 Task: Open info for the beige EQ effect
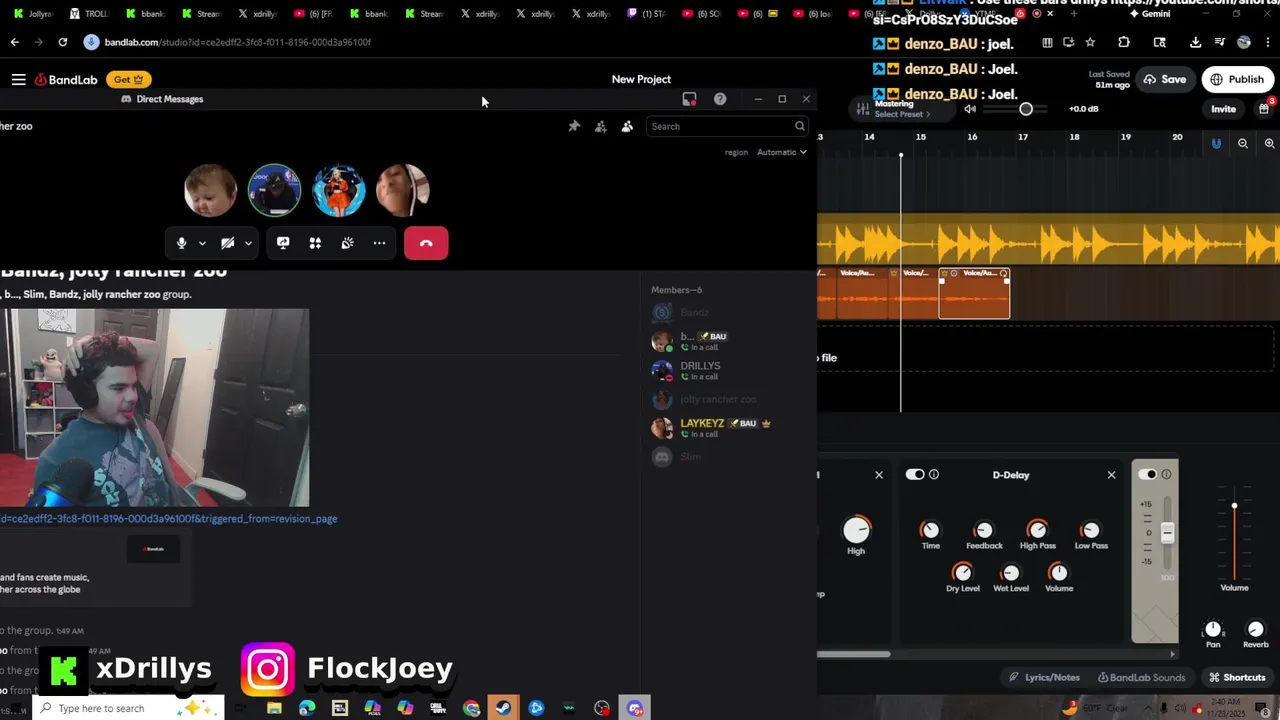coord(1166,475)
